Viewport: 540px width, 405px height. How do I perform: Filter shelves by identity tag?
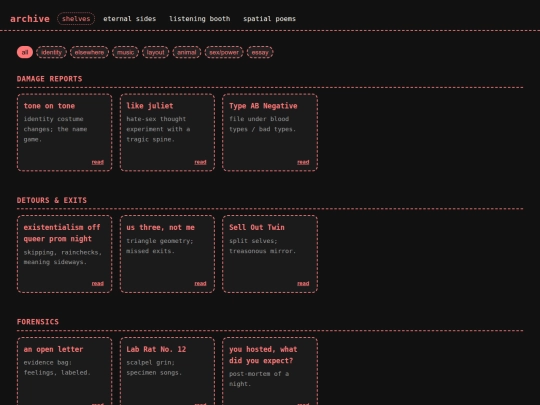tap(51, 52)
